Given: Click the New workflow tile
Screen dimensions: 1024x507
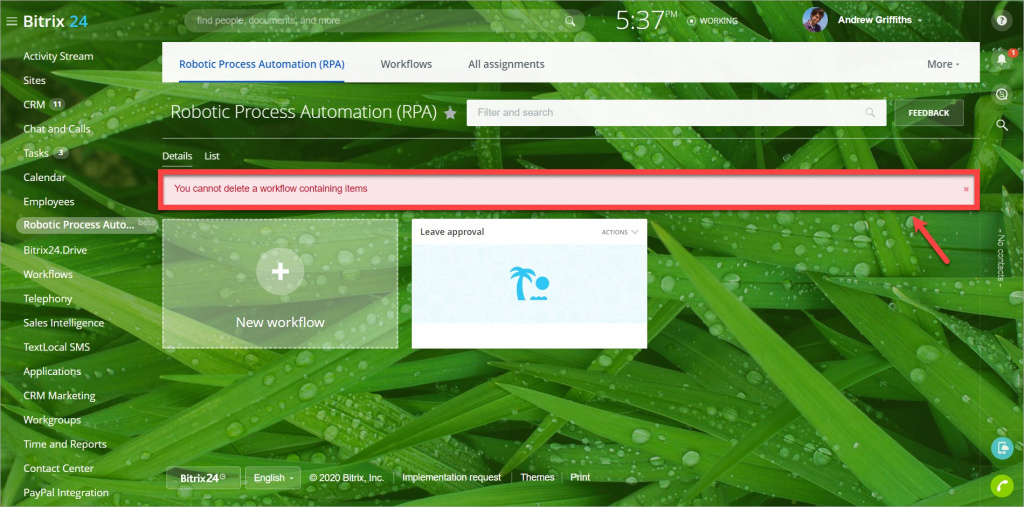Looking at the screenshot, I should click(x=280, y=284).
